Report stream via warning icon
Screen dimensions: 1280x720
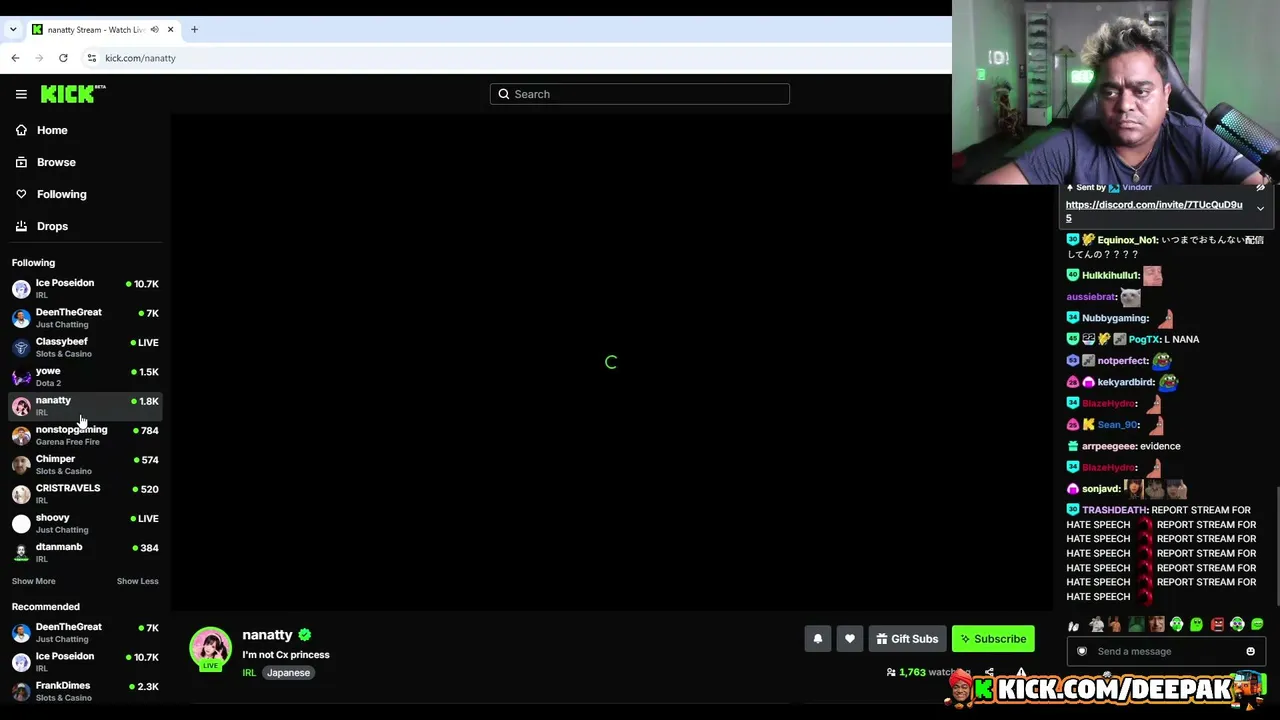click(1021, 673)
